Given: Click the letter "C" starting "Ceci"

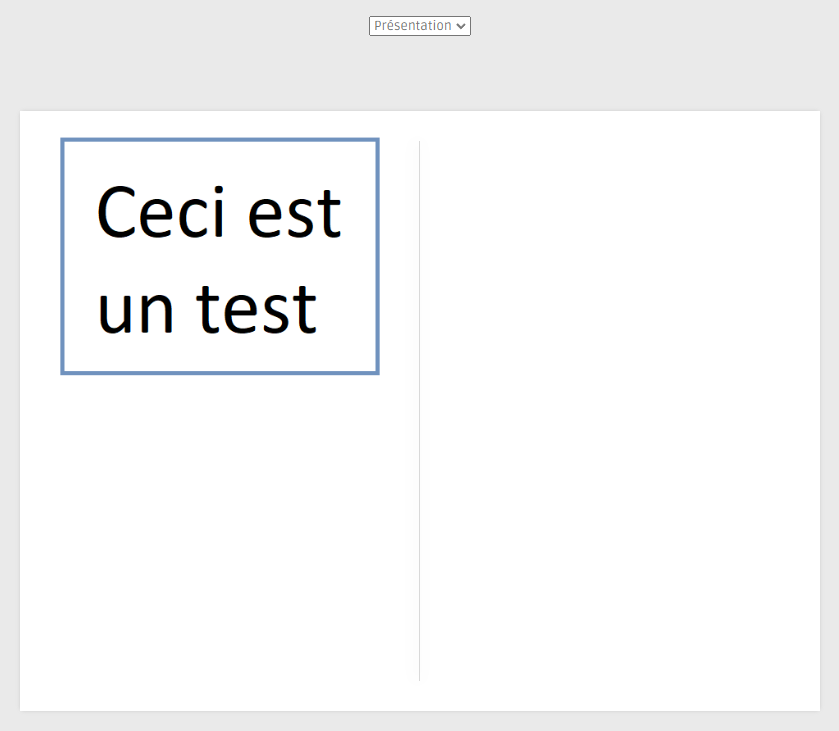Looking at the screenshot, I should pyautogui.click(x=116, y=212).
